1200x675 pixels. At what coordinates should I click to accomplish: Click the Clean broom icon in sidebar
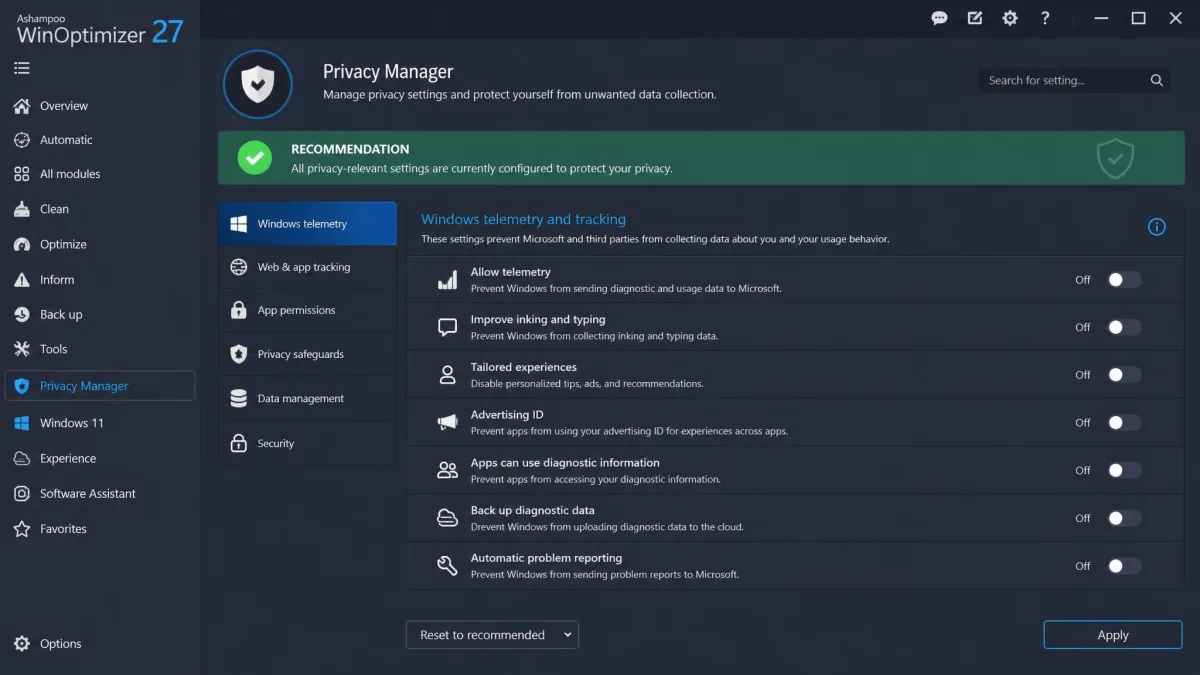(22, 209)
